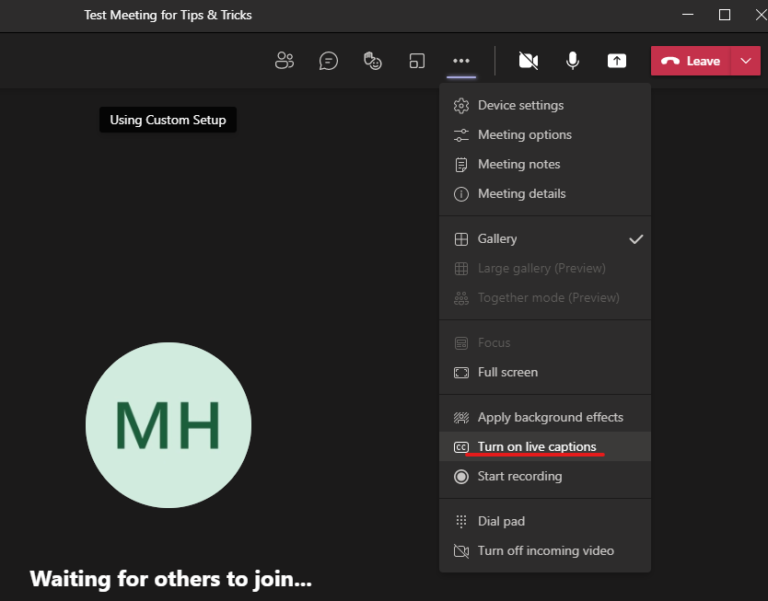Click the Meeting details info icon
The image size is (768, 601).
[461, 194]
